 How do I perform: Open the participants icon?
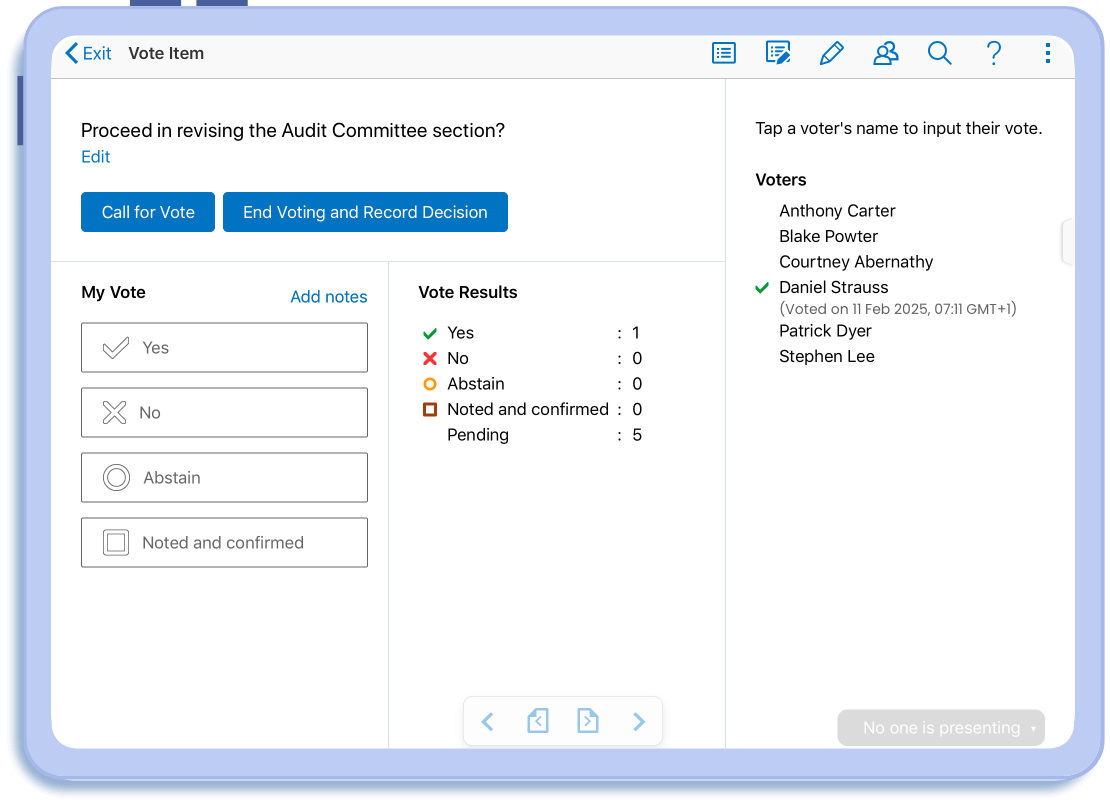(885, 54)
